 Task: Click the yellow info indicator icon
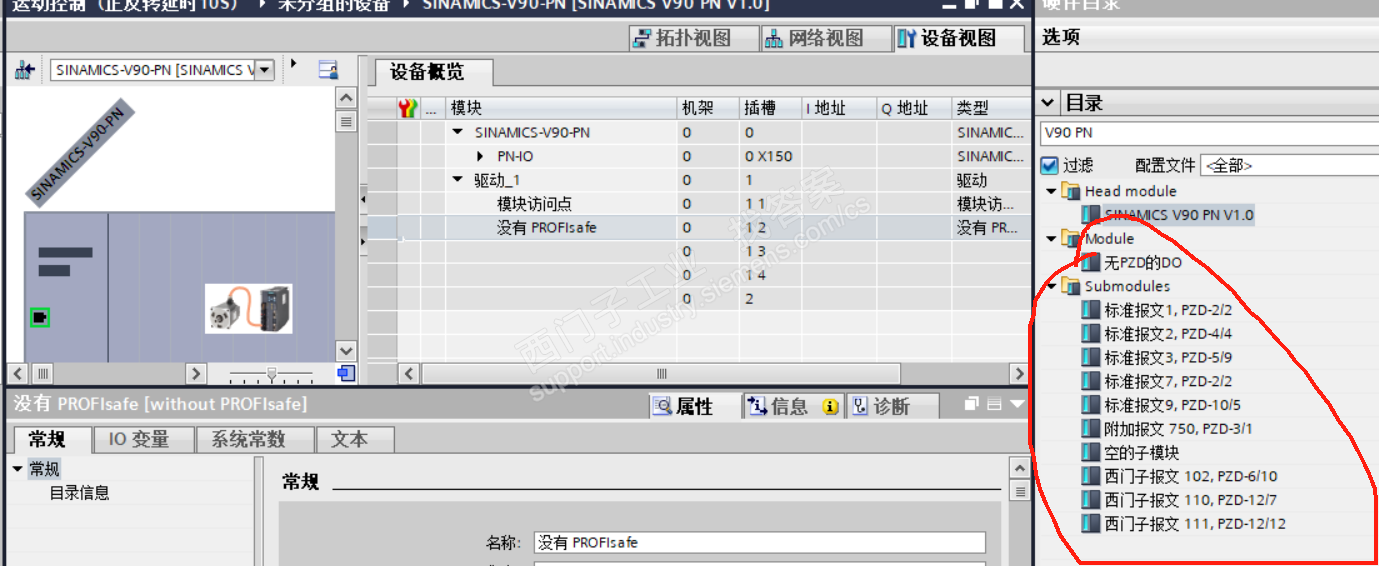(830, 407)
